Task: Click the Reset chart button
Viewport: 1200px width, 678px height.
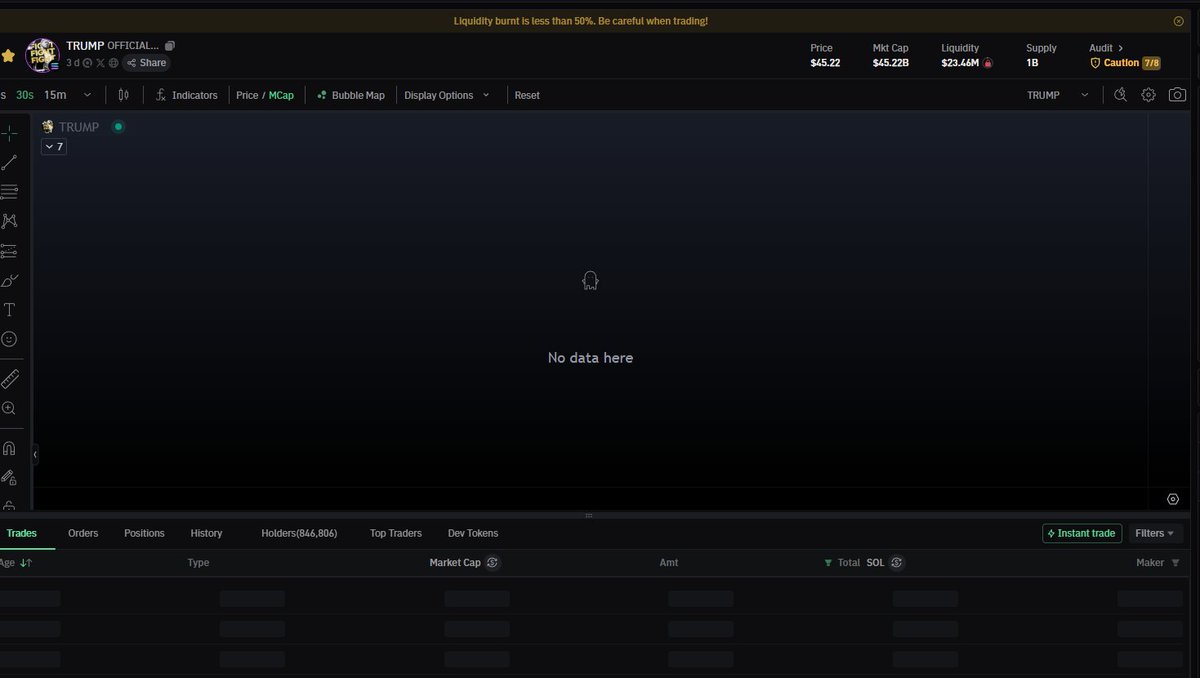Action: (527, 95)
